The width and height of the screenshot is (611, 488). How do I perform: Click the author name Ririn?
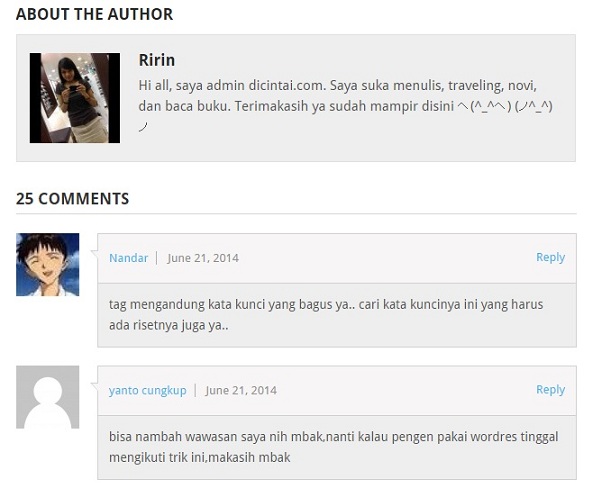[x=157, y=60]
